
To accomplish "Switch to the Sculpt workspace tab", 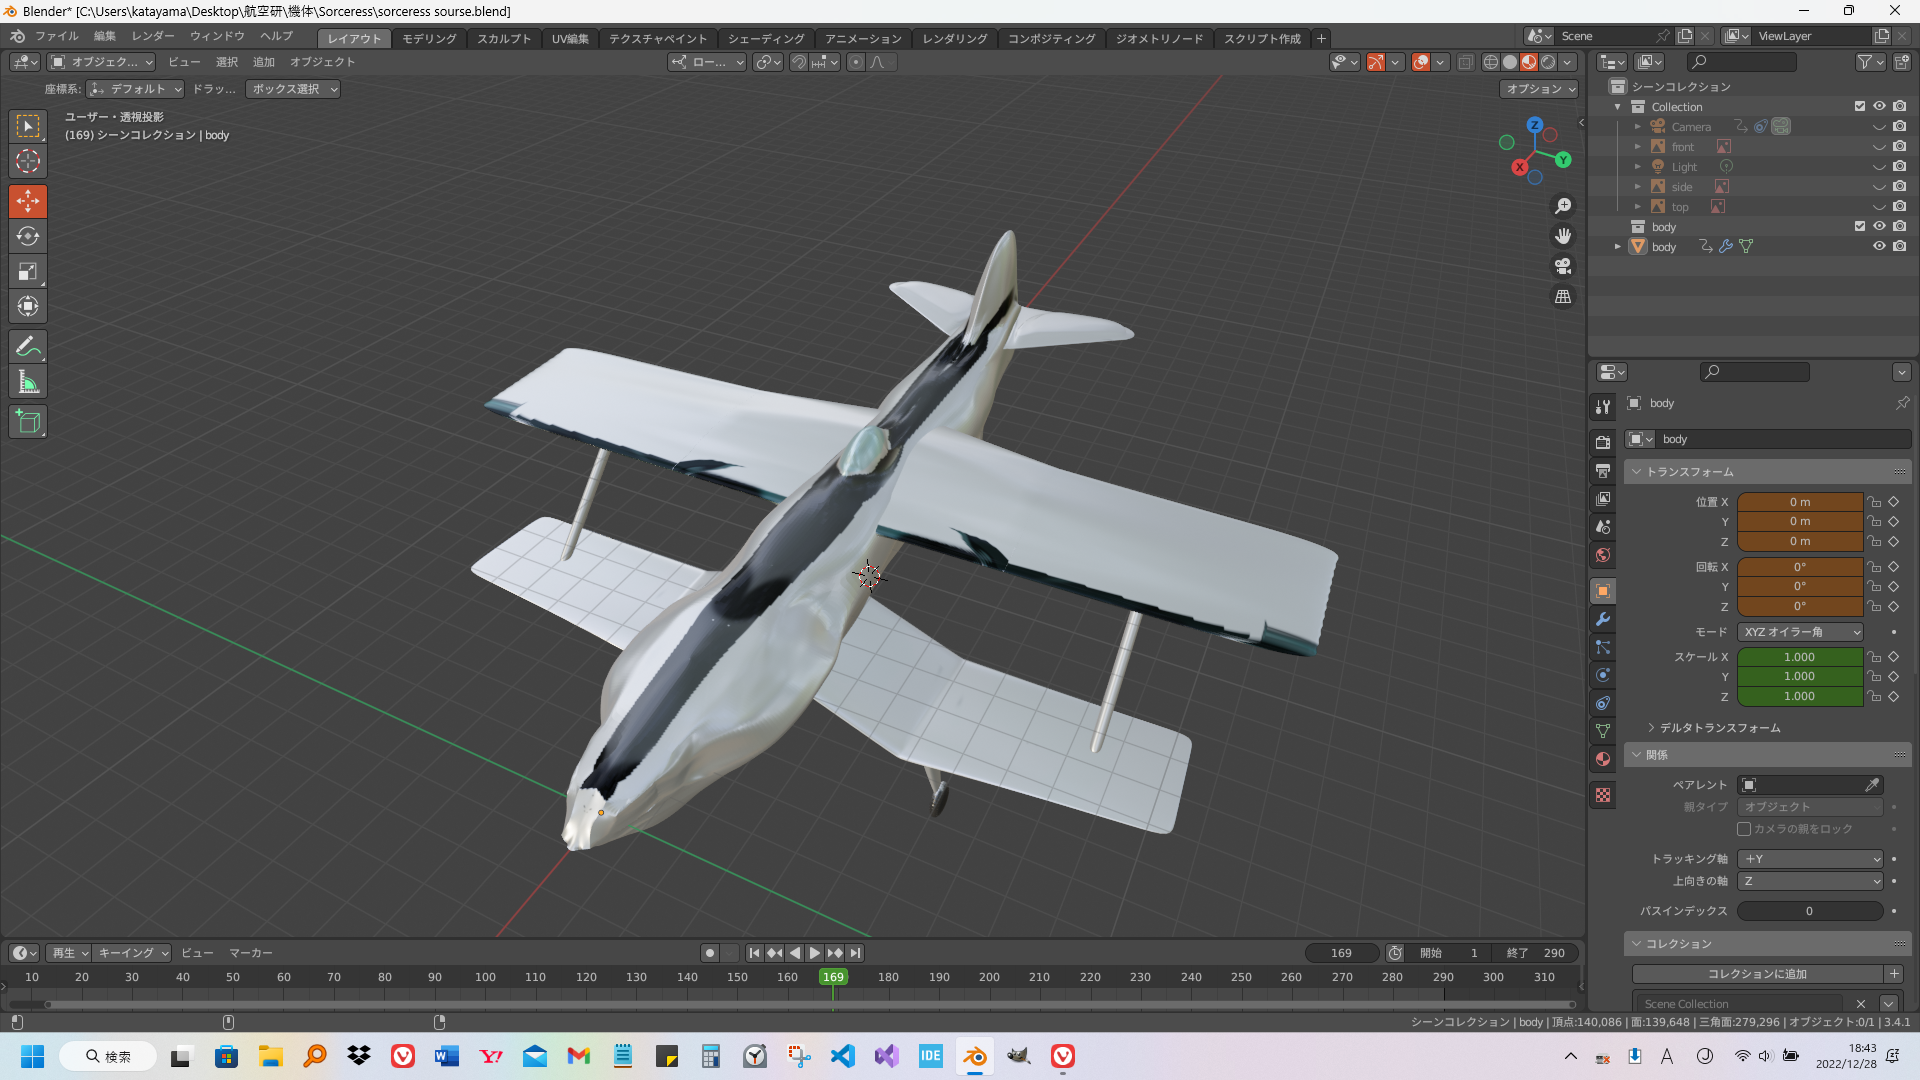I will pyautogui.click(x=503, y=39).
